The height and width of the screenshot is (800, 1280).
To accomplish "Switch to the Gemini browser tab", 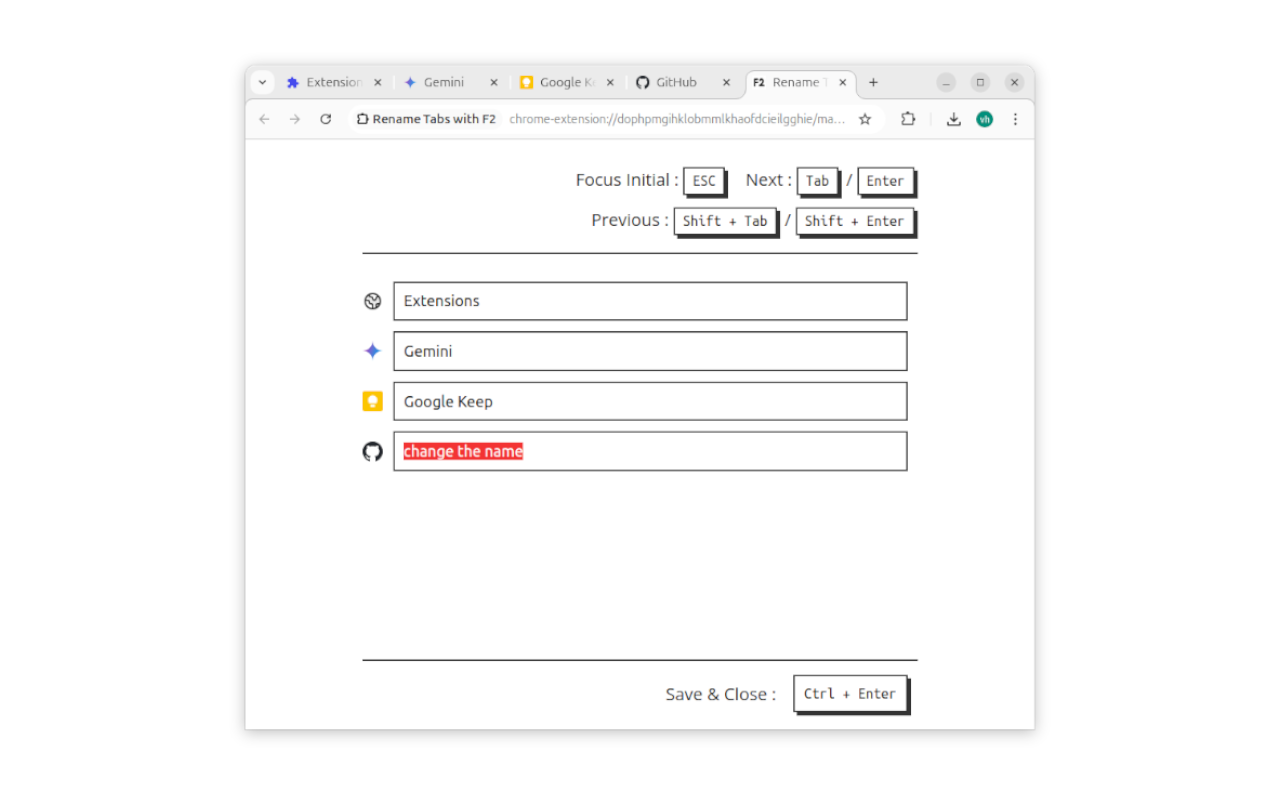I will 451,83.
